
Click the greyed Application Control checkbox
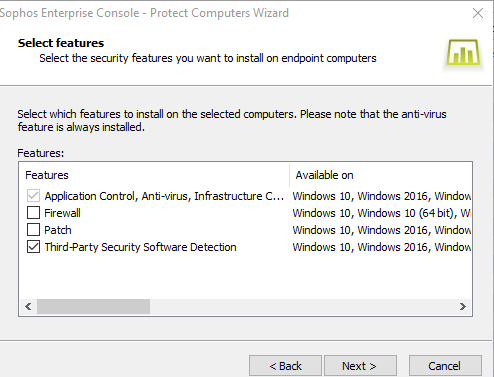pos(33,196)
